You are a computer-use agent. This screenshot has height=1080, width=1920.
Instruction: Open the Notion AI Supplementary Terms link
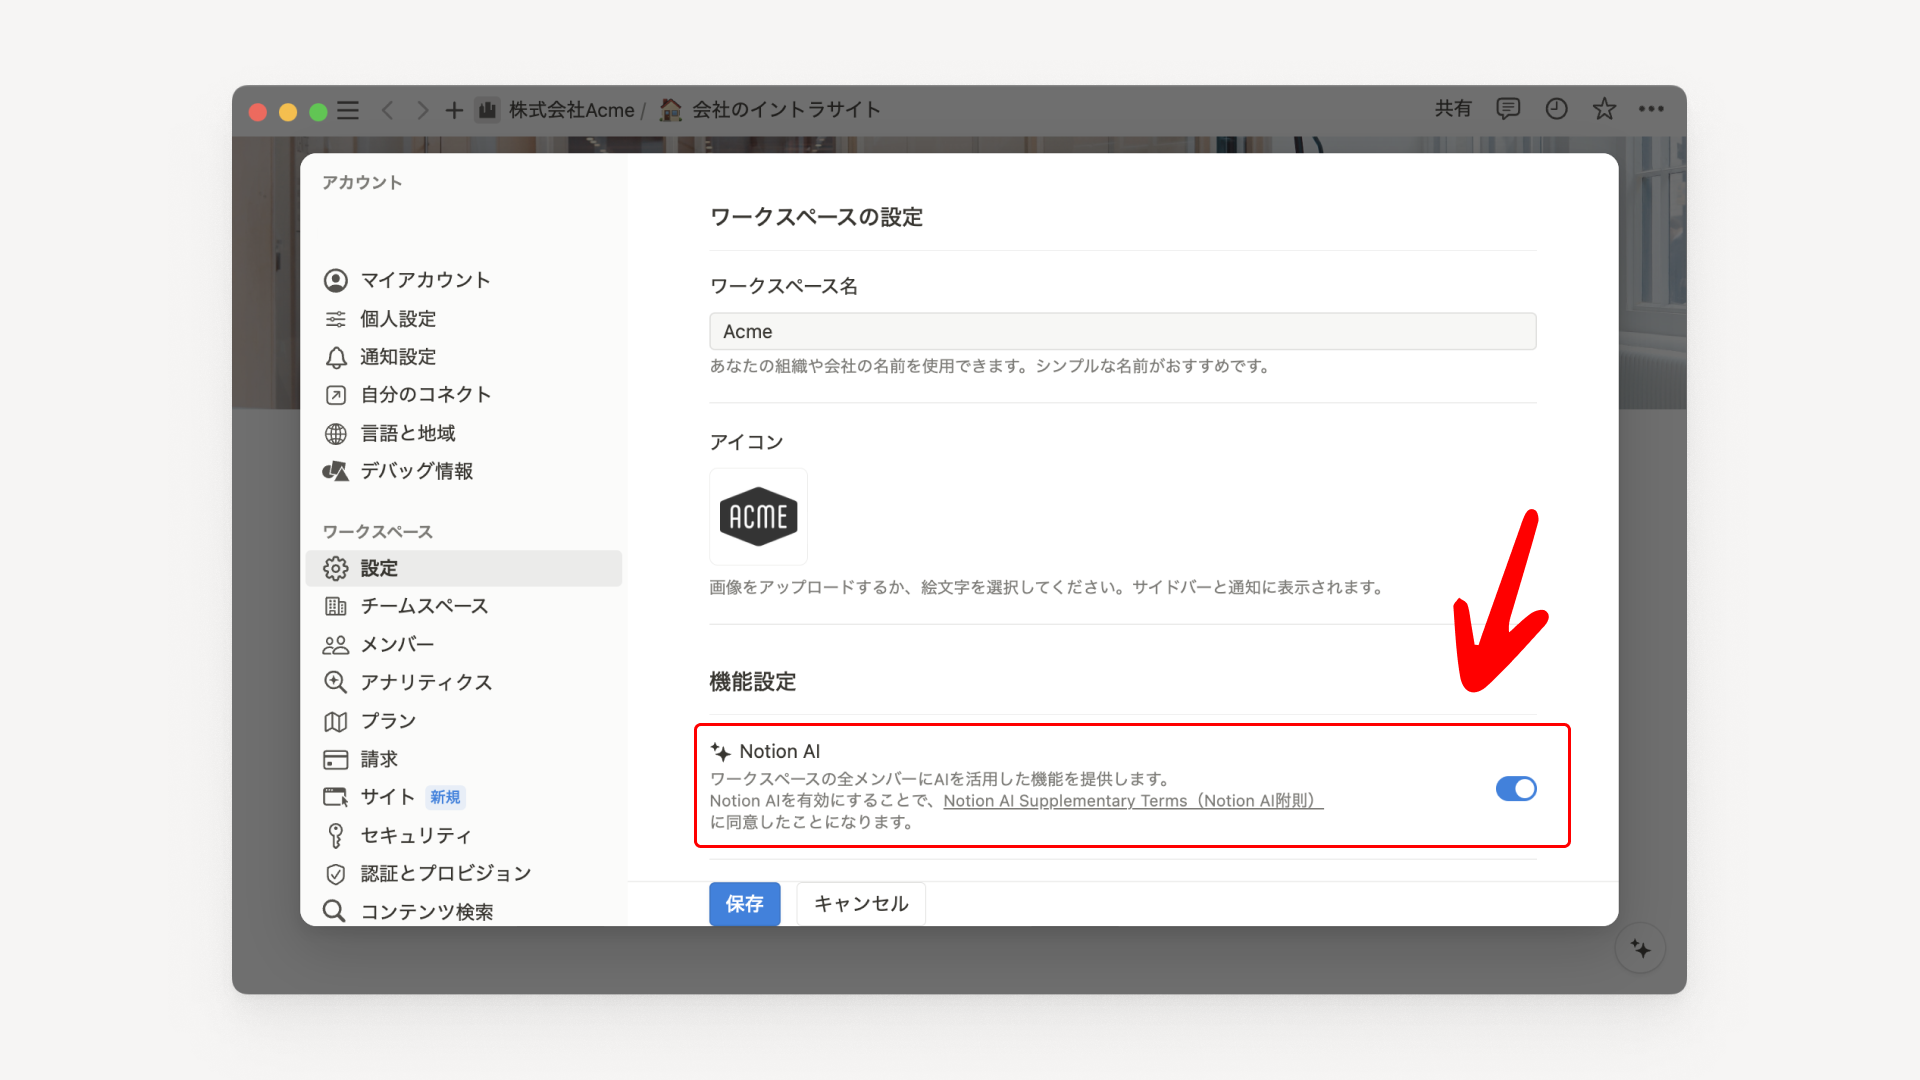tap(1132, 801)
